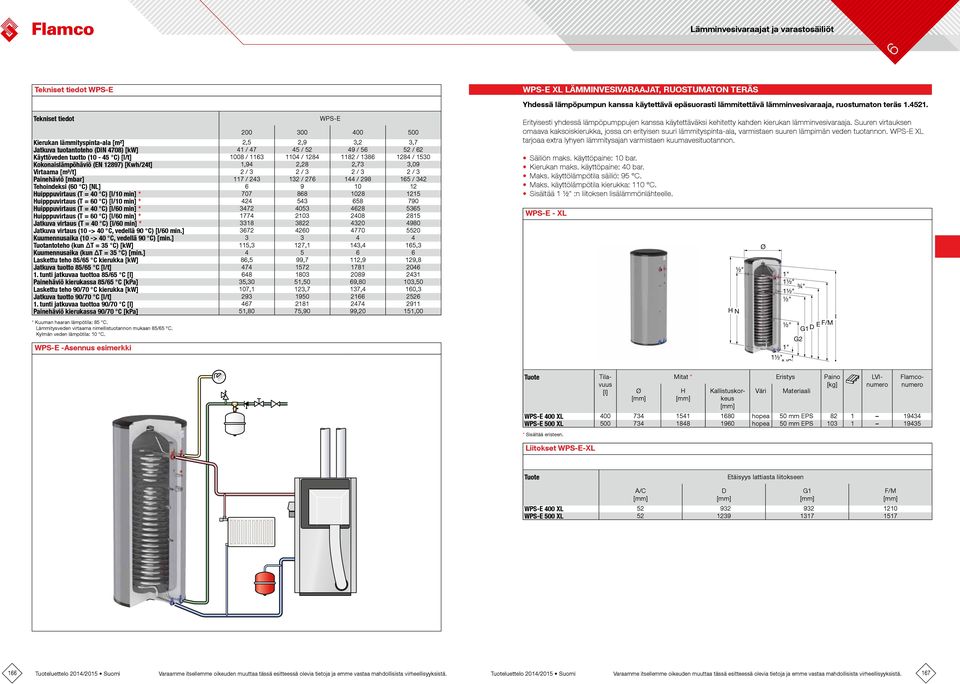This screenshot has width=960, height=684.
Task: Click 'WPS-E 400 XL' in the WPS-E - XL table
Action: [544, 416]
